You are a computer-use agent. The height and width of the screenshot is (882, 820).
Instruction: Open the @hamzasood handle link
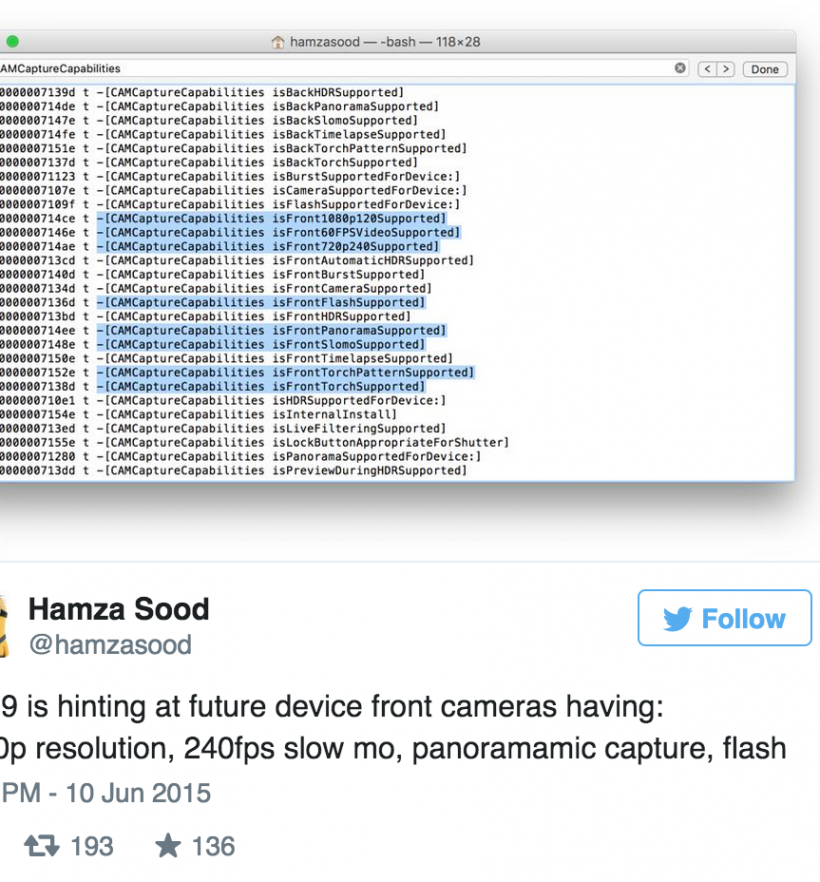(x=109, y=645)
